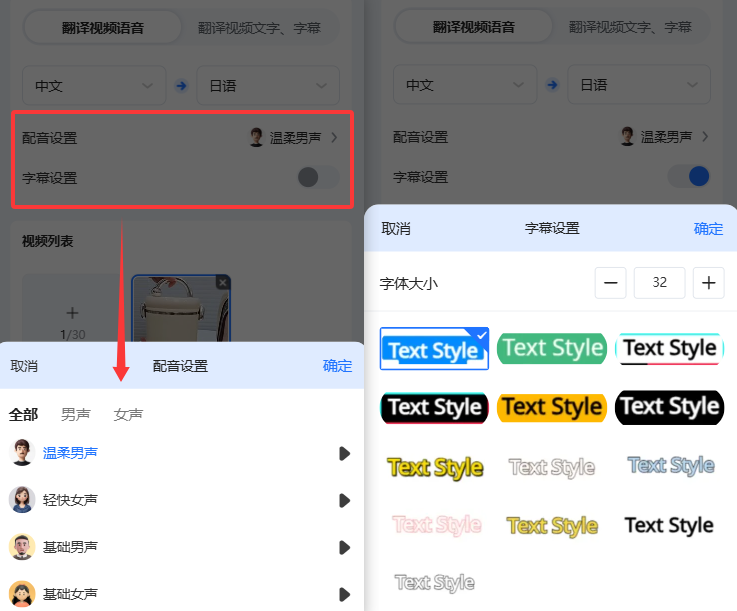
Task: Open 中文 source language dropdown in left panel
Action: coord(94,86)
